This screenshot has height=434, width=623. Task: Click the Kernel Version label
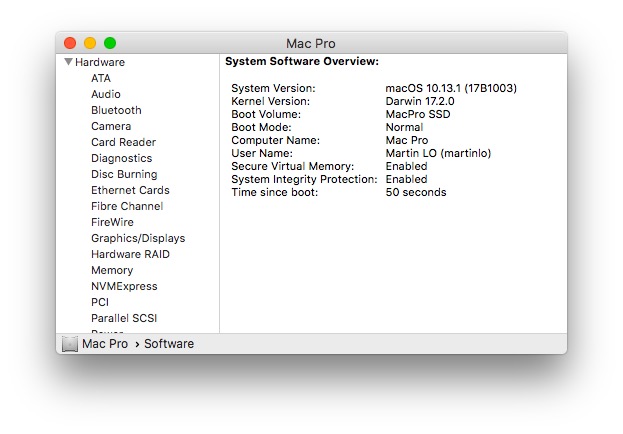pos(271,101)
